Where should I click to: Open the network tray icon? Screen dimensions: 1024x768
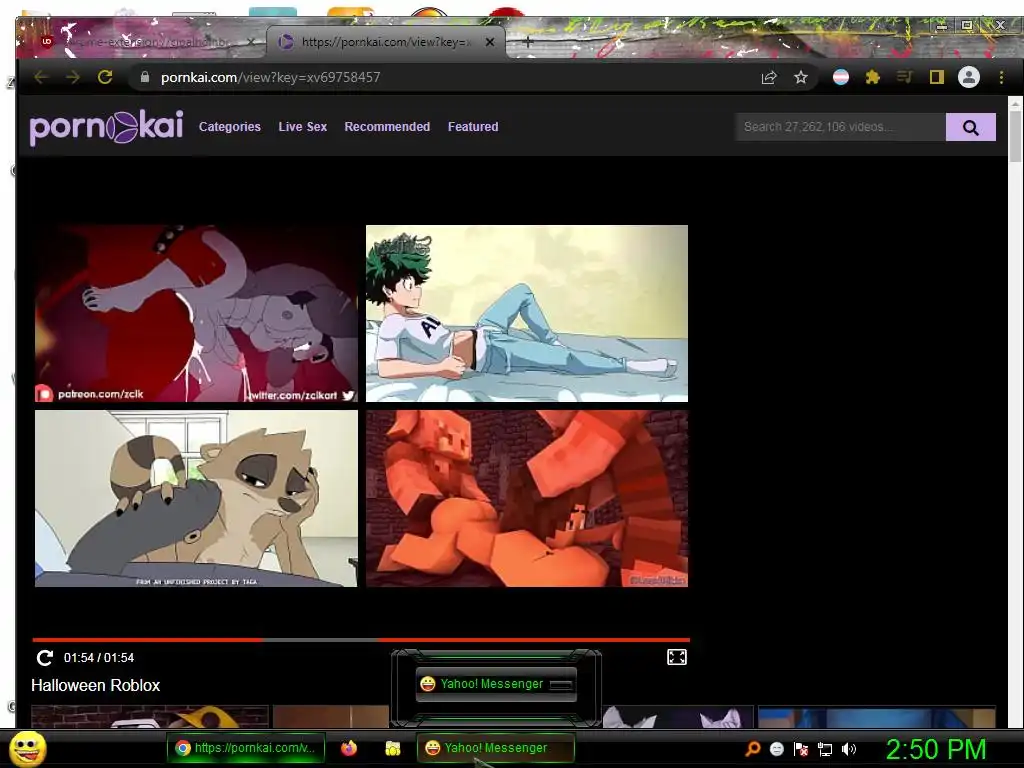825,749
